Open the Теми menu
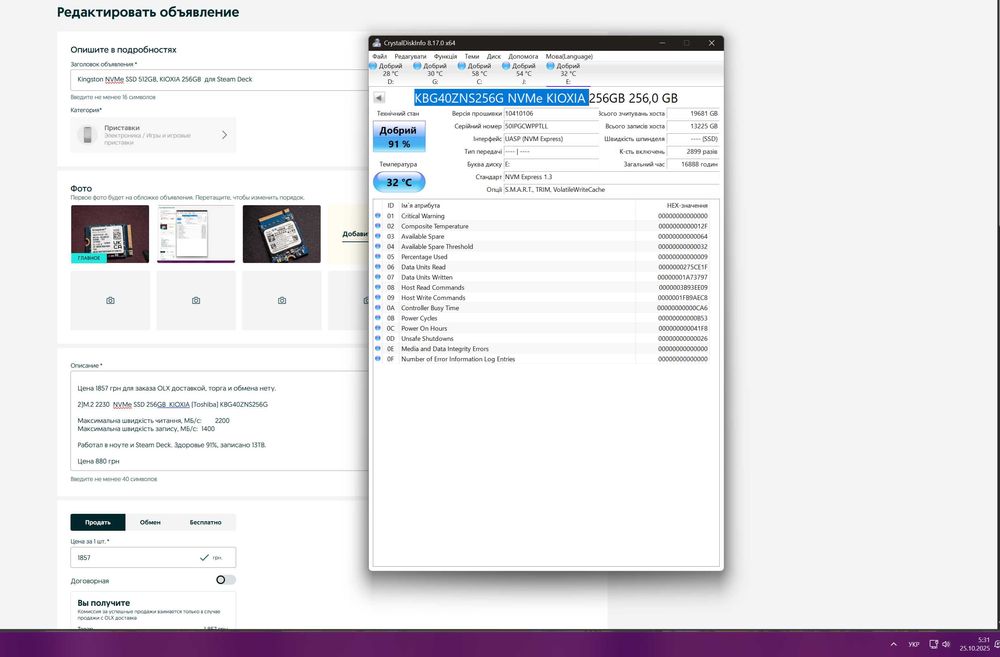The width and height of the screenshot is (1000, 657). point(472,56)
